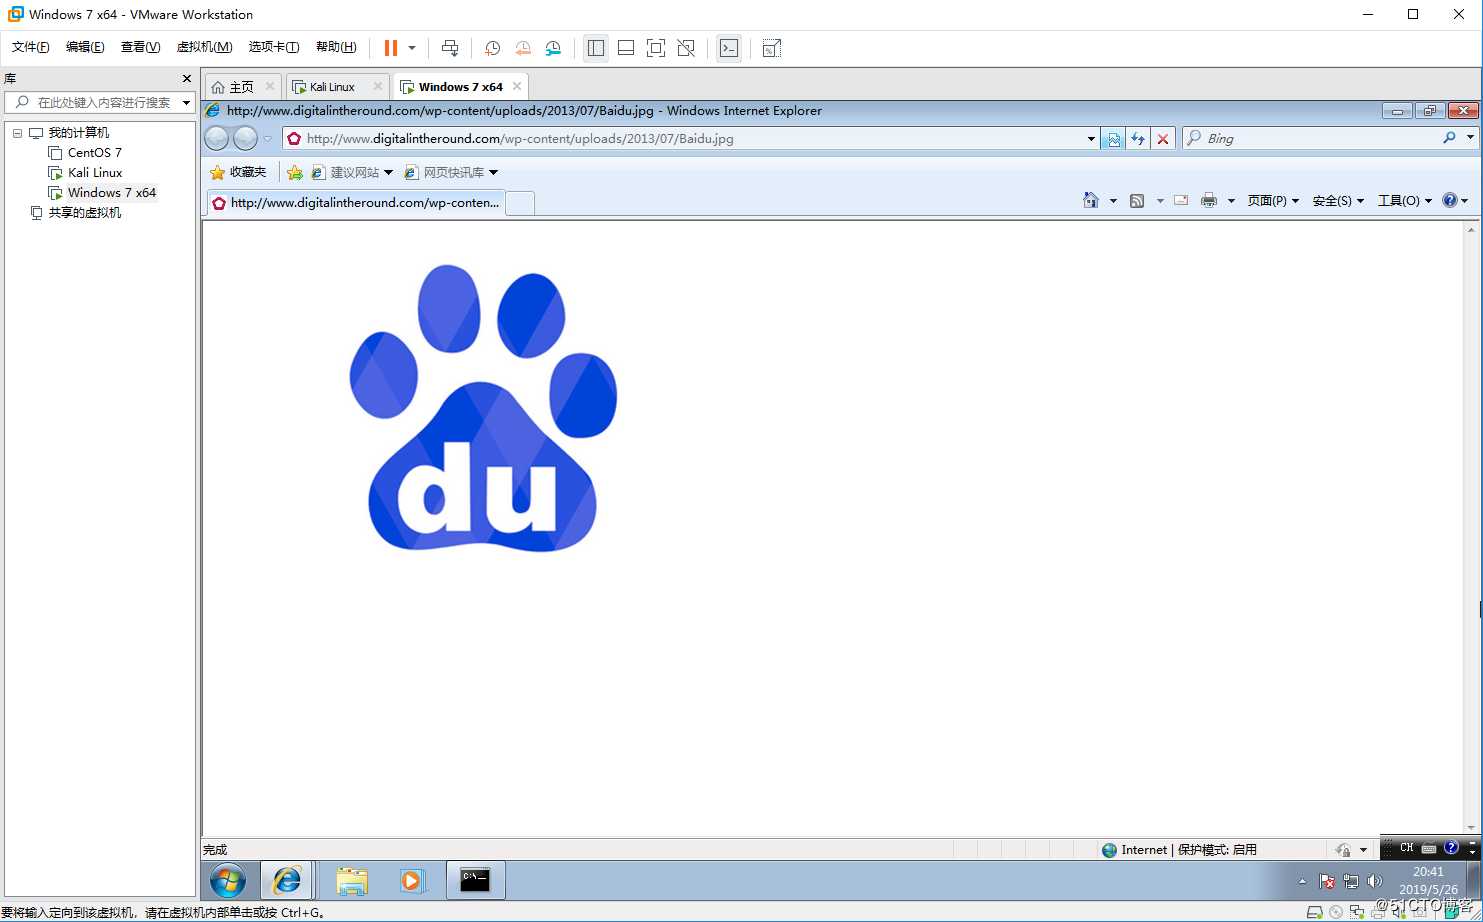Click the search magnifier button
The image size is (1483, 922).
[x=1450, y=138]
